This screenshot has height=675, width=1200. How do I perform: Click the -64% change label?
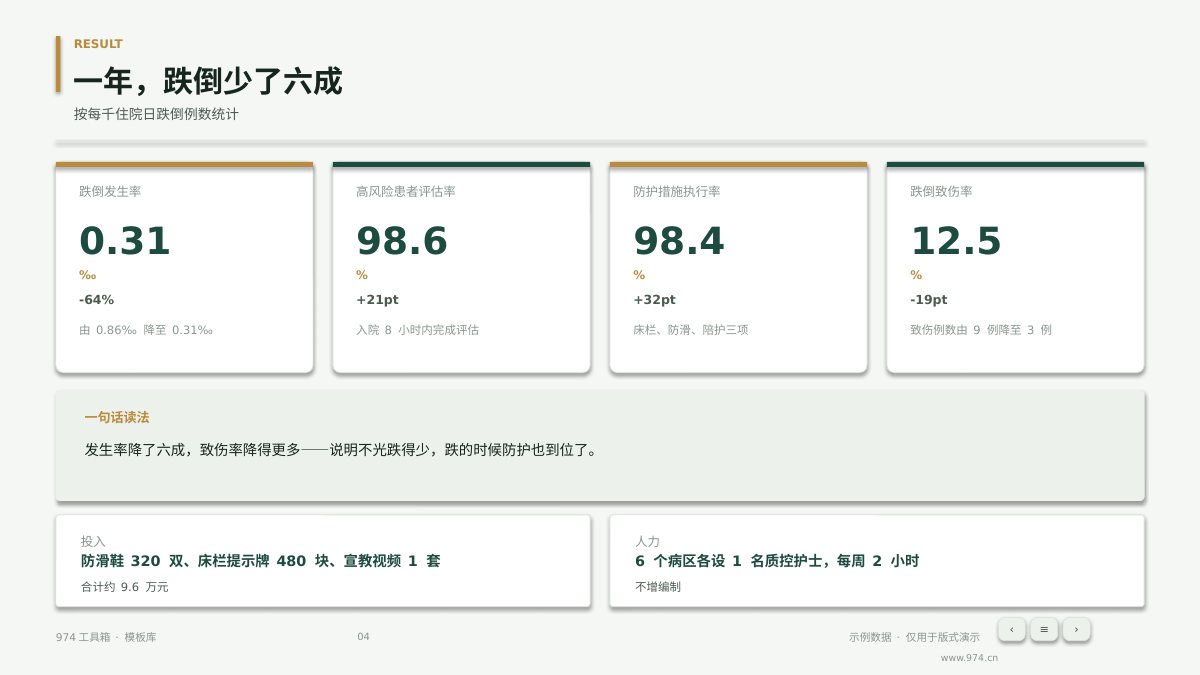(97, 300)
